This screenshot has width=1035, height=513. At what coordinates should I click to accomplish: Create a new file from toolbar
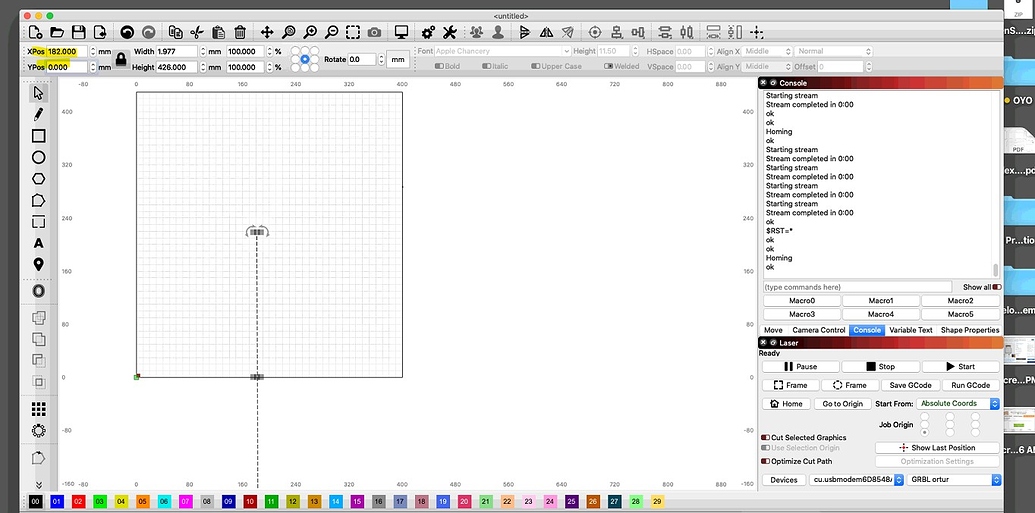coord(36,32)
